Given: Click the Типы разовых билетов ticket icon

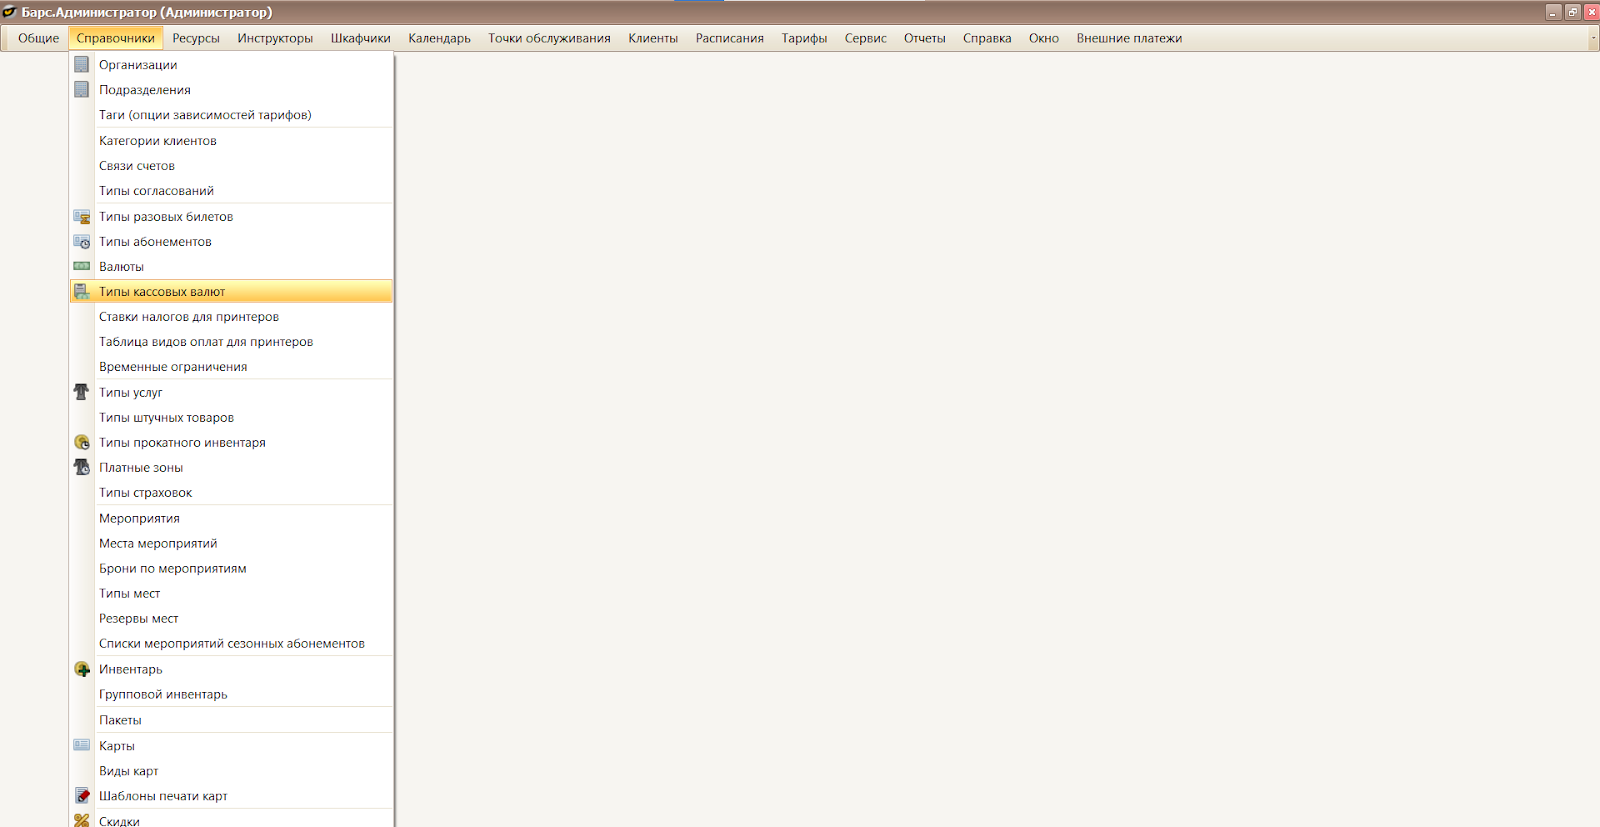Looking at the screenshot, I should [x=82, y=217].
